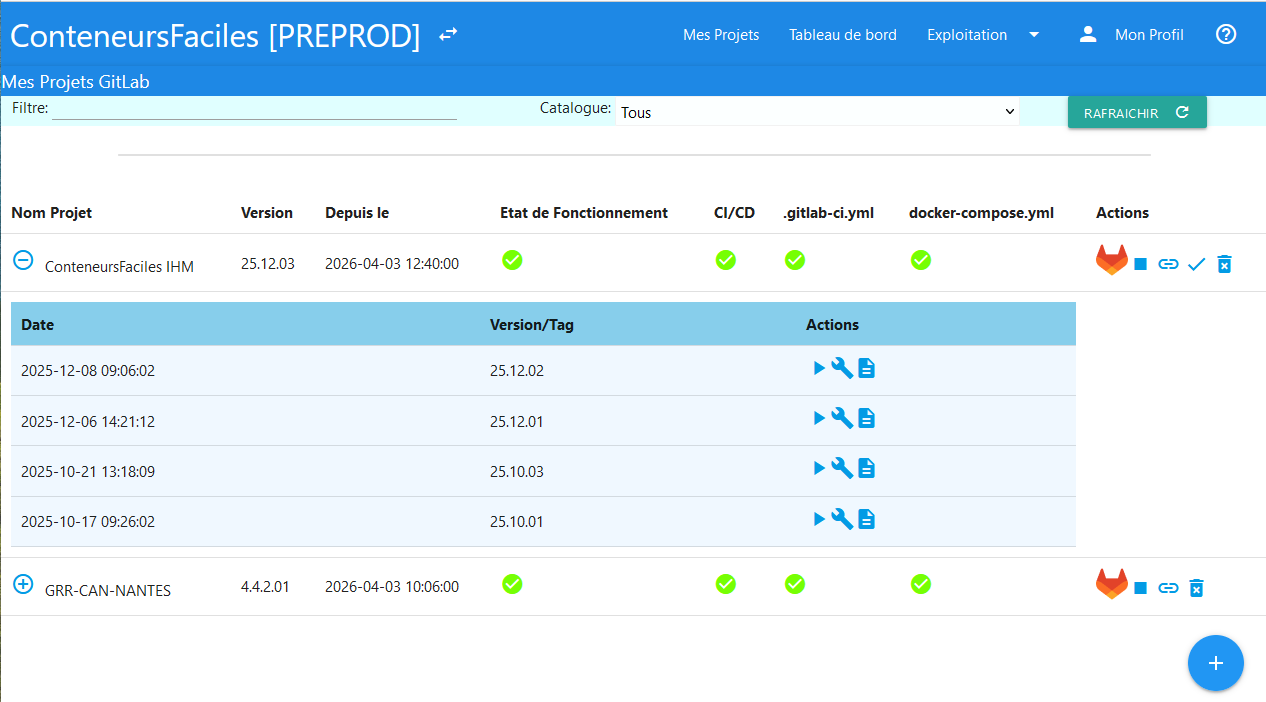The height and width of the screenshot is (702, 1266).
Task: Open Tableau de bord menu
Action: [843, 35]
